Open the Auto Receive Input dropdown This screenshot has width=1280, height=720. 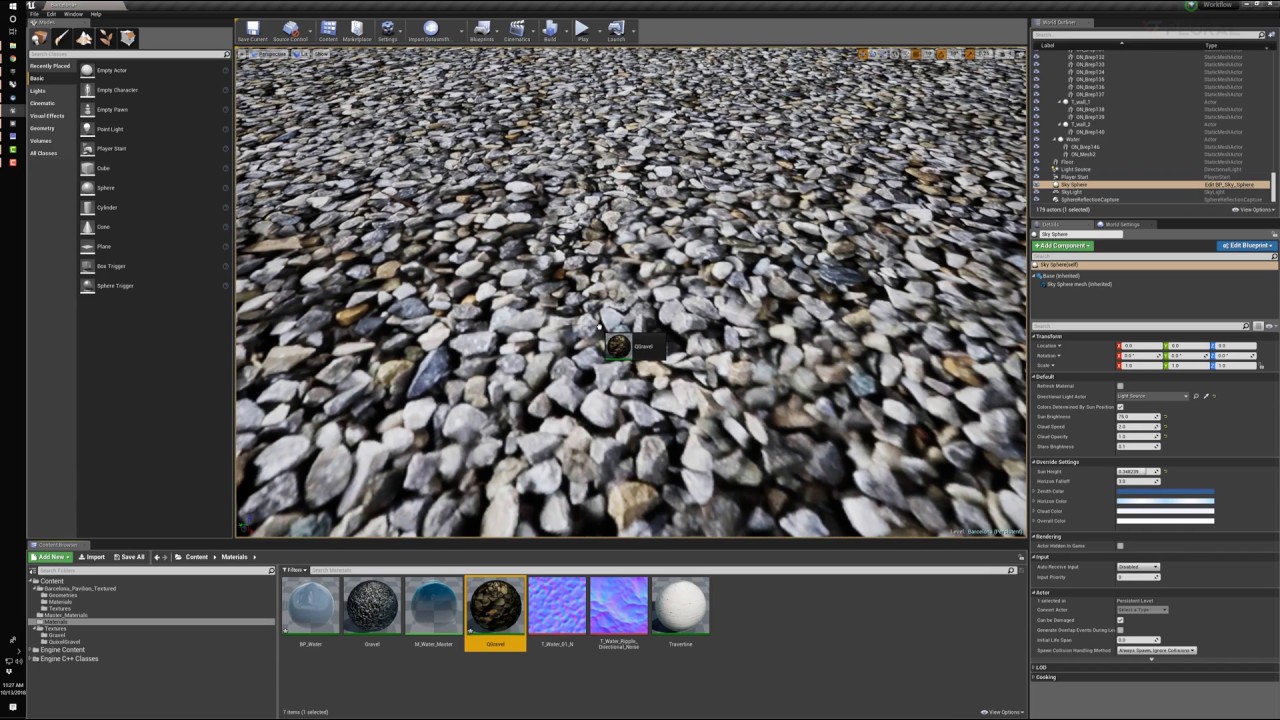[x=1137, y=567]
